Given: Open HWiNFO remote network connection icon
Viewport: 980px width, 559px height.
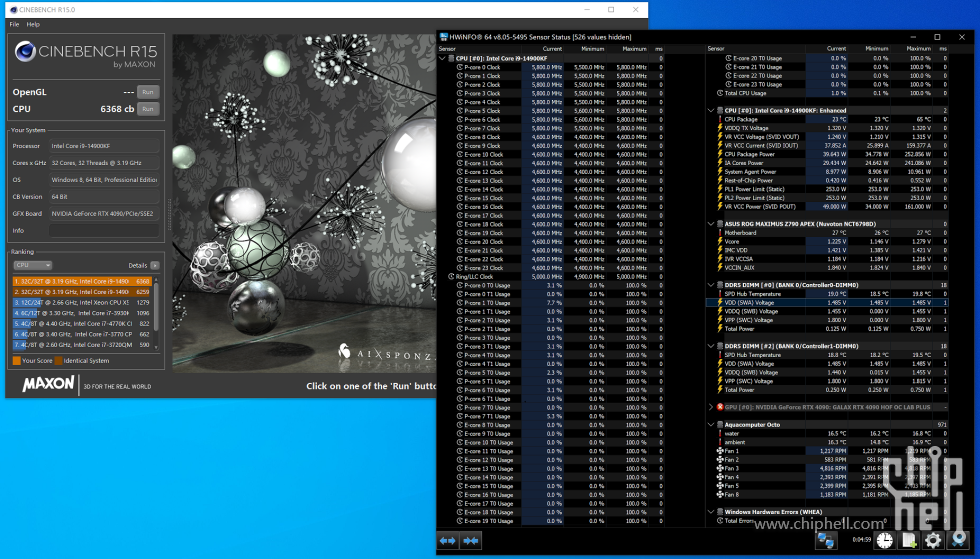Looking at the screenshot, I should click(826, 540).
